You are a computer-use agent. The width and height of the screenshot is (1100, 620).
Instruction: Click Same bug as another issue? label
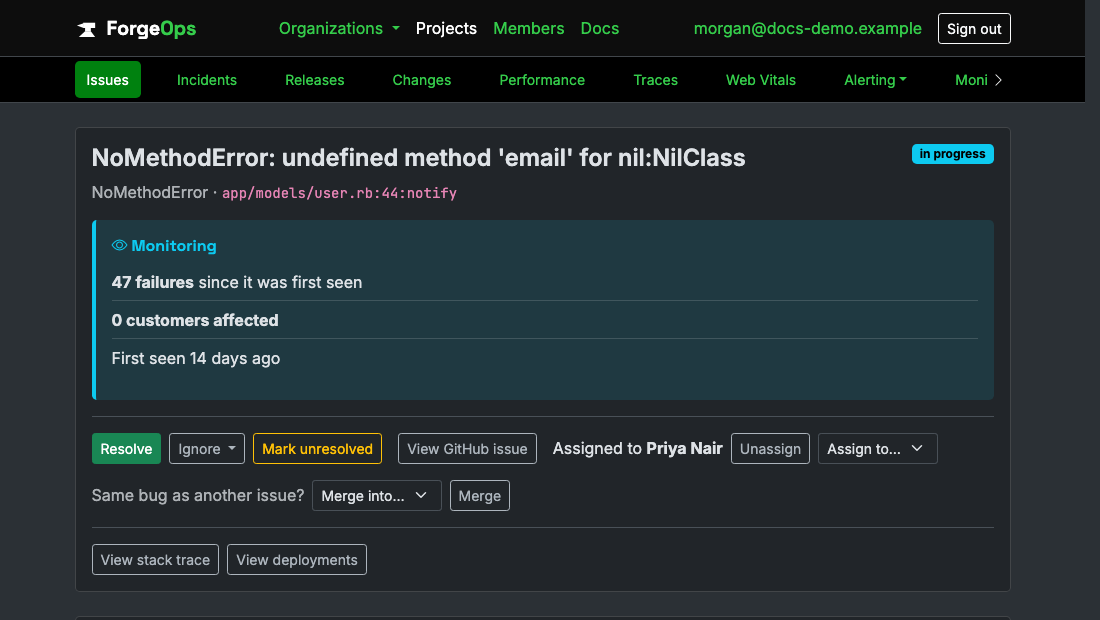(x=198, y=495)
